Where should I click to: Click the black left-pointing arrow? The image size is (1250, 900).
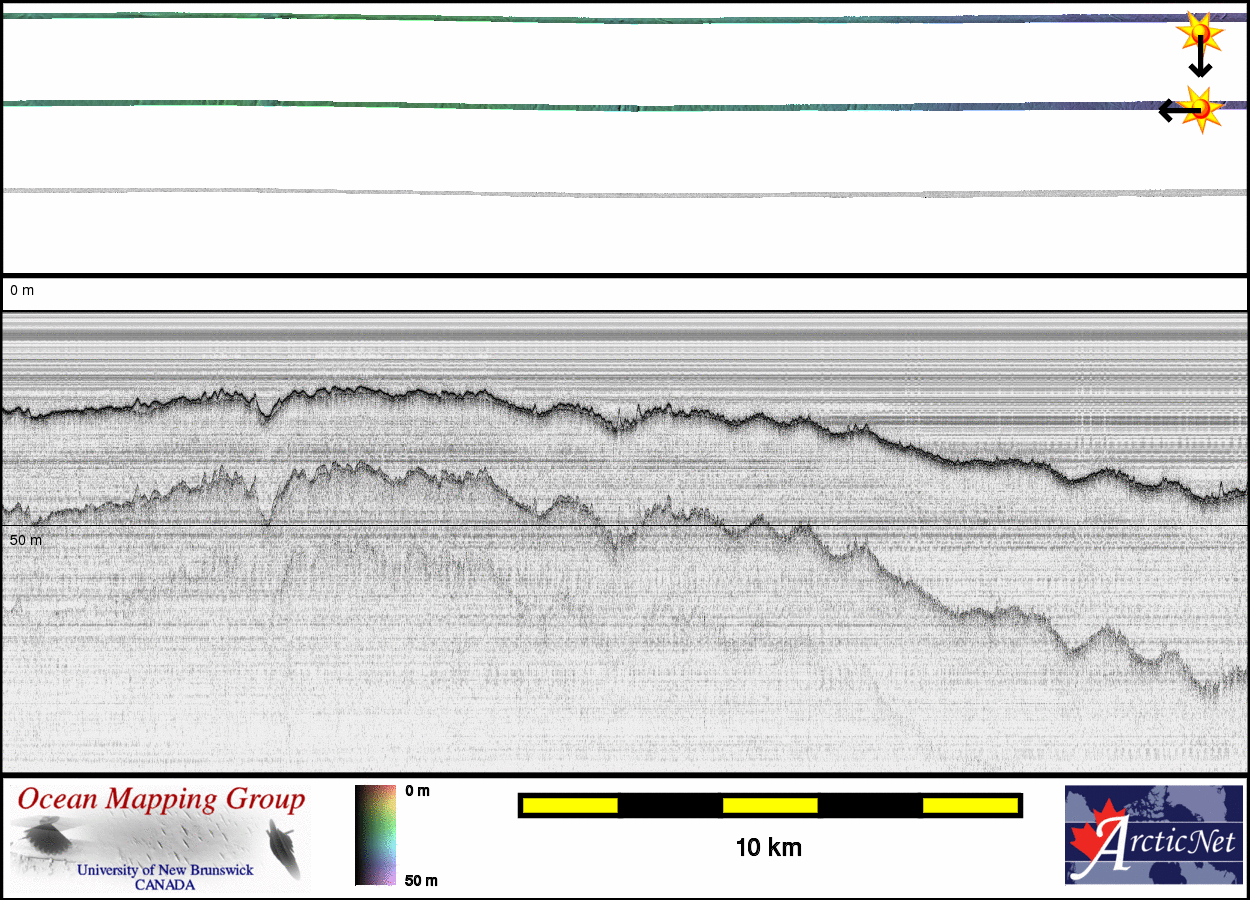tap(1174, 110)
